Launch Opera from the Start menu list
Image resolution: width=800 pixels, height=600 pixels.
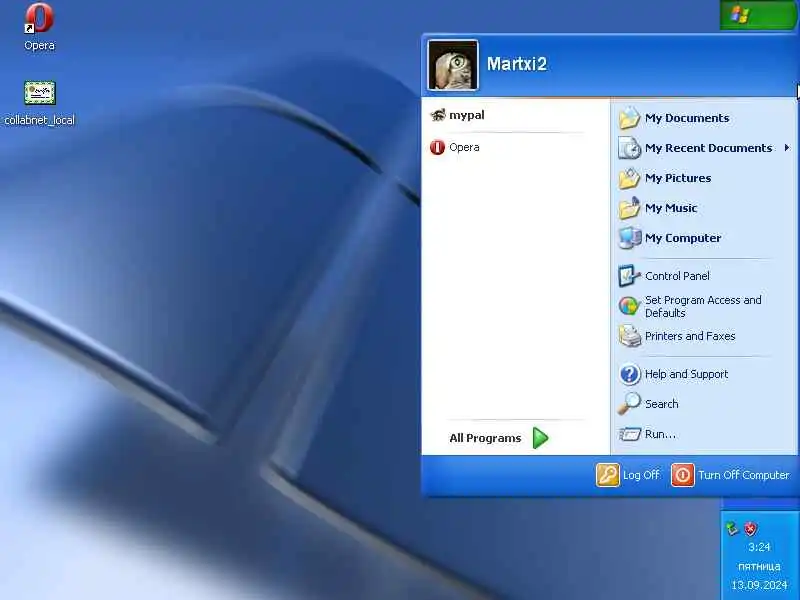(x=515, y=147)
